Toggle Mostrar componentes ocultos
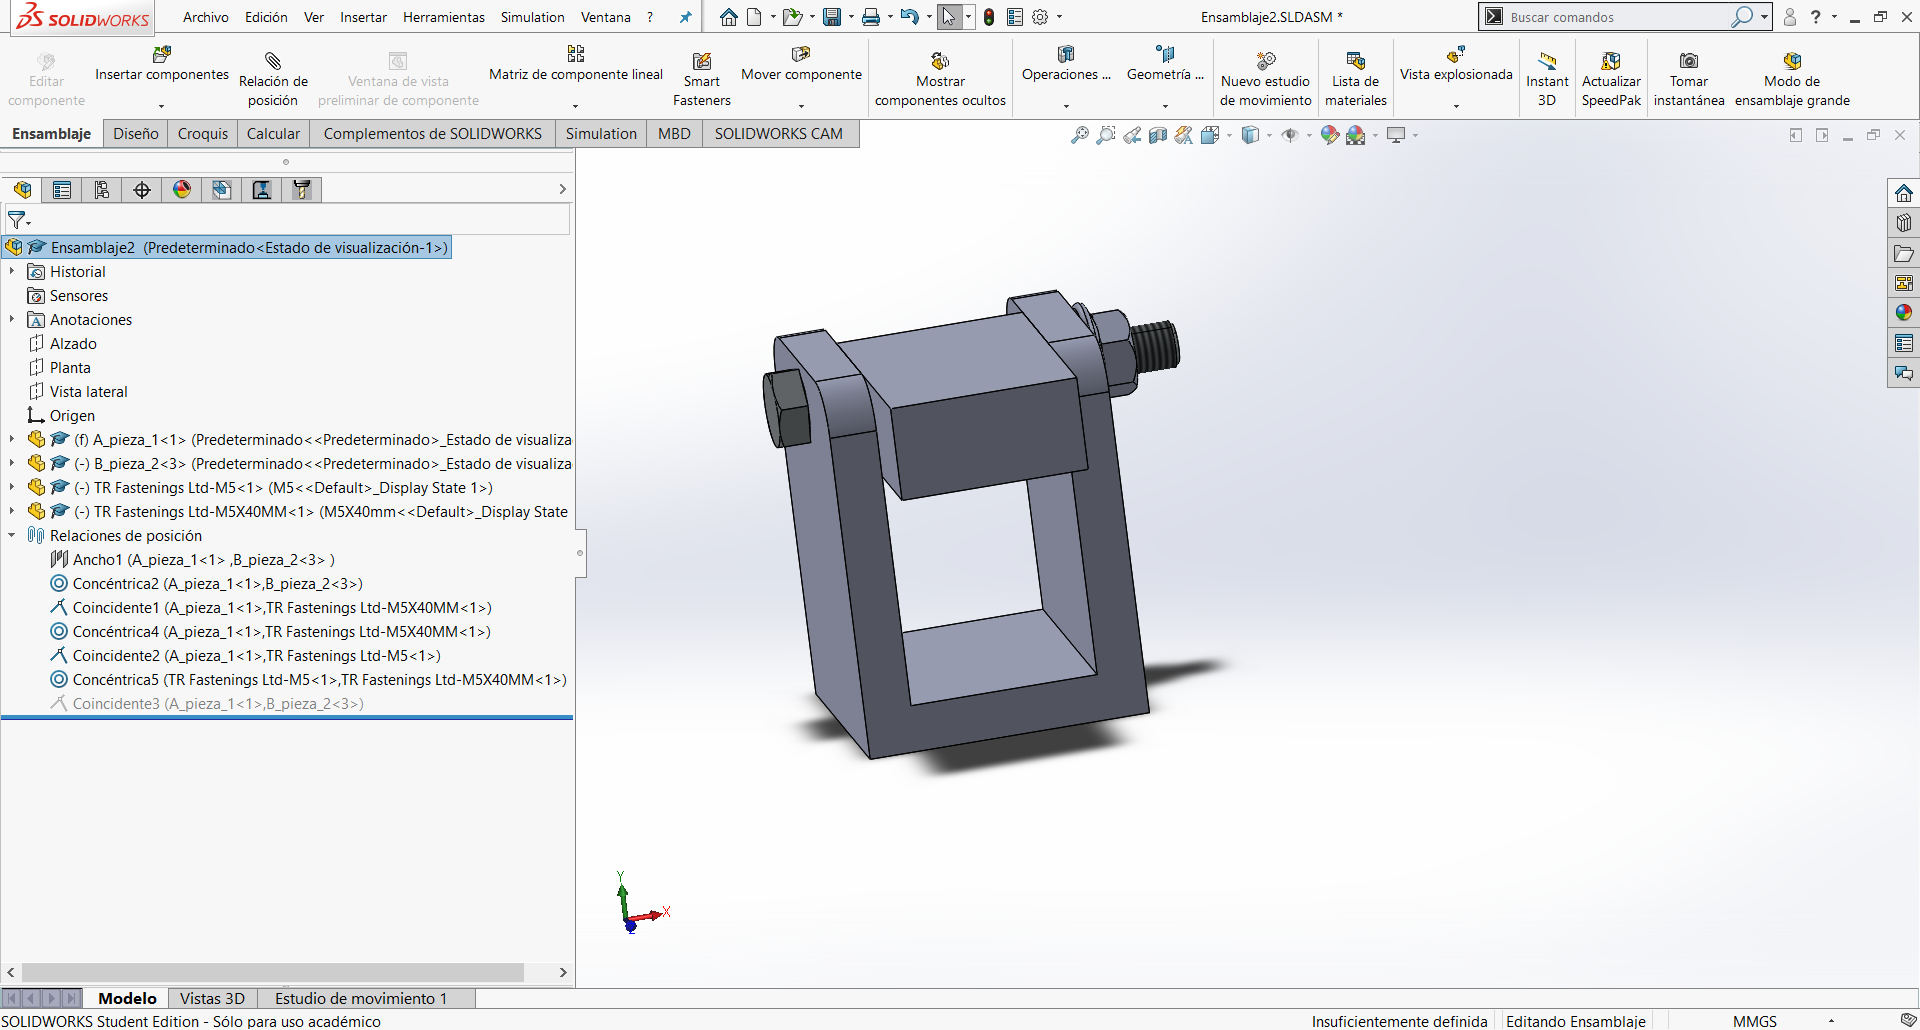The image size is (1920, 1030). [x=940, y=62]
